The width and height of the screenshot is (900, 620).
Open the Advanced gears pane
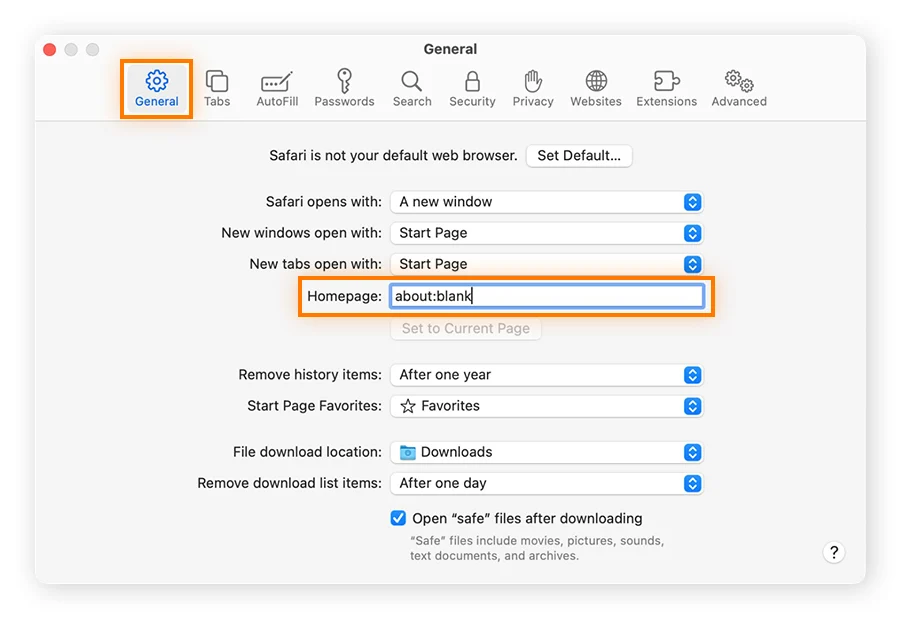(739, 88)
